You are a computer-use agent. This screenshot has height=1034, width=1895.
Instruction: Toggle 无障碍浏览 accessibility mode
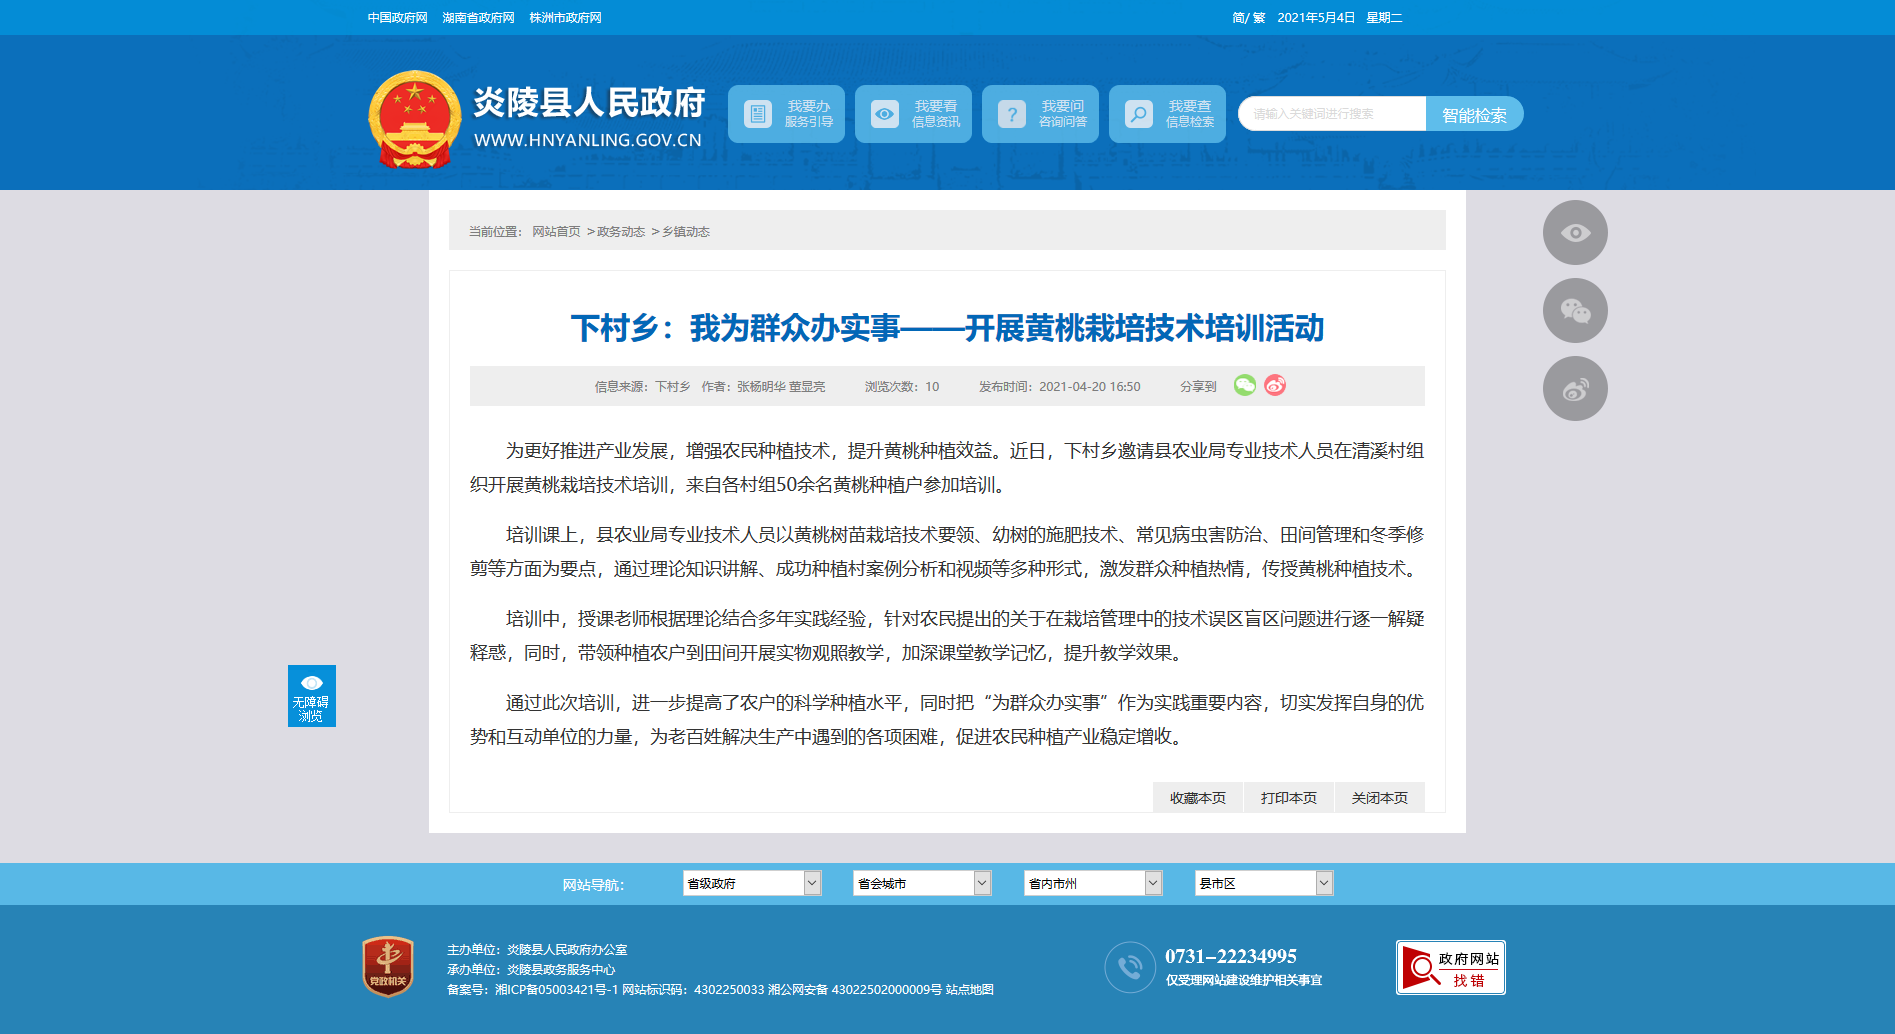click(x=312, y=696)
